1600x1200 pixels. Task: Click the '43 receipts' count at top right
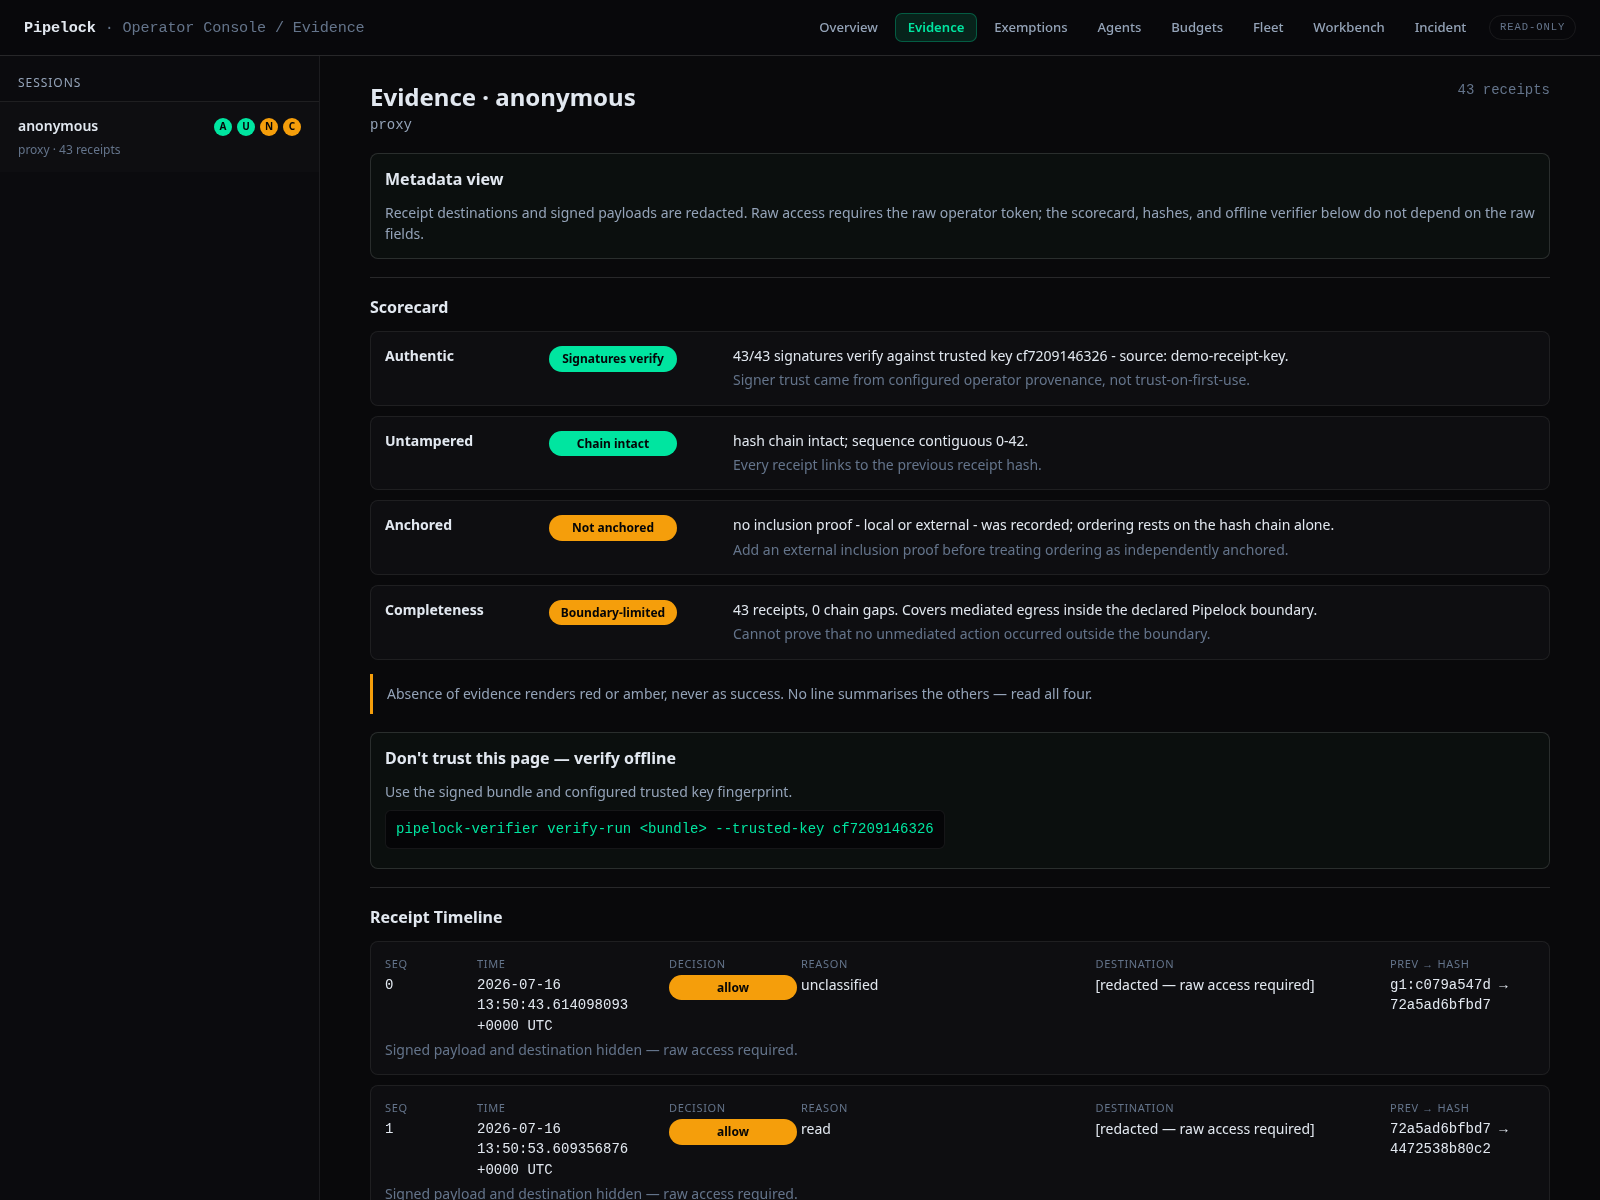pos(1503,90)
